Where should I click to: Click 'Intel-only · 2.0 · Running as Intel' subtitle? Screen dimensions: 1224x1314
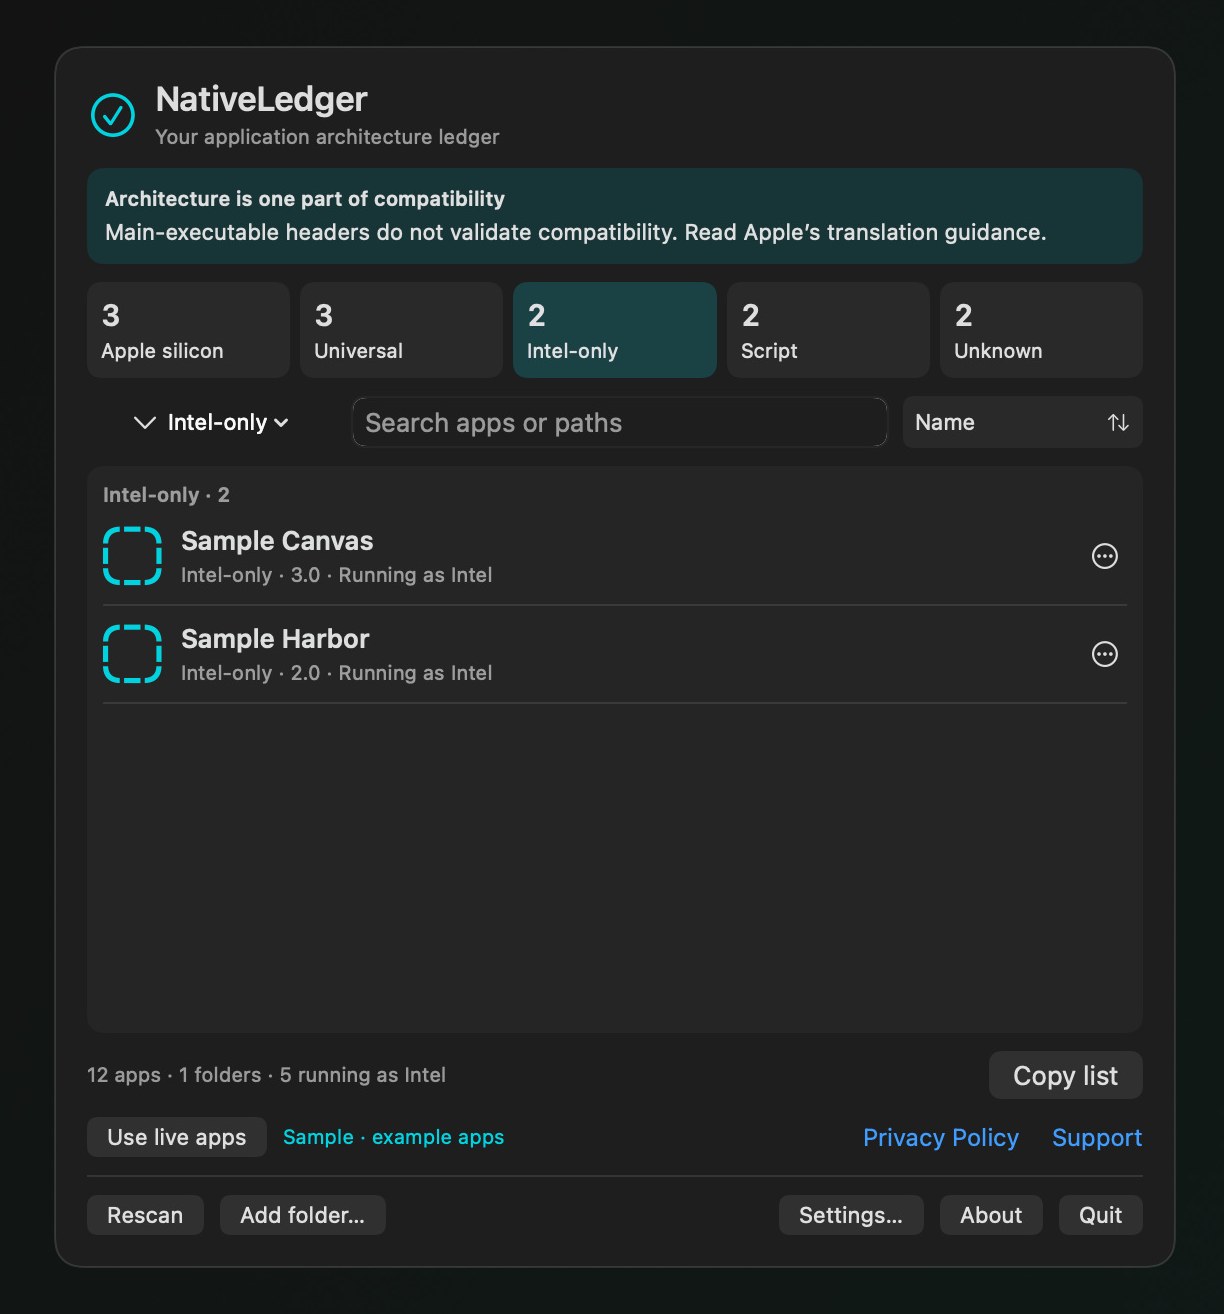336,673
